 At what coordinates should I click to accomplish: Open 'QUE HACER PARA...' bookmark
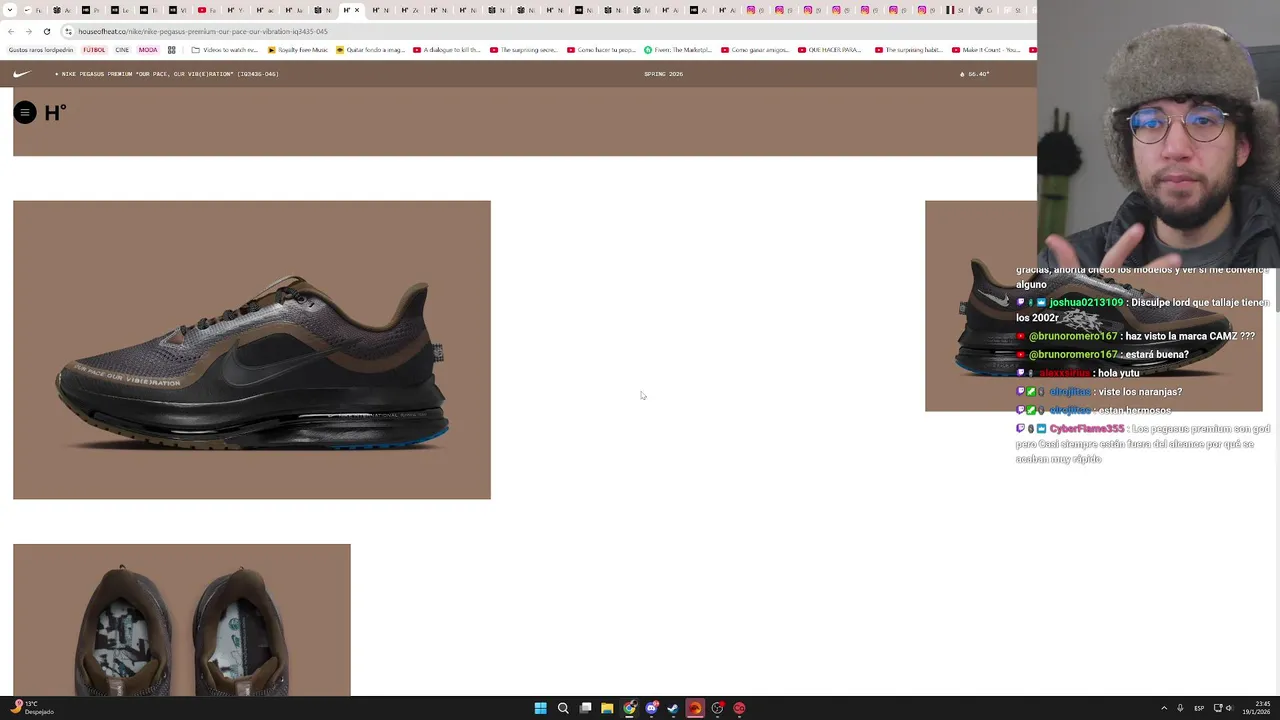coord(830,50)
